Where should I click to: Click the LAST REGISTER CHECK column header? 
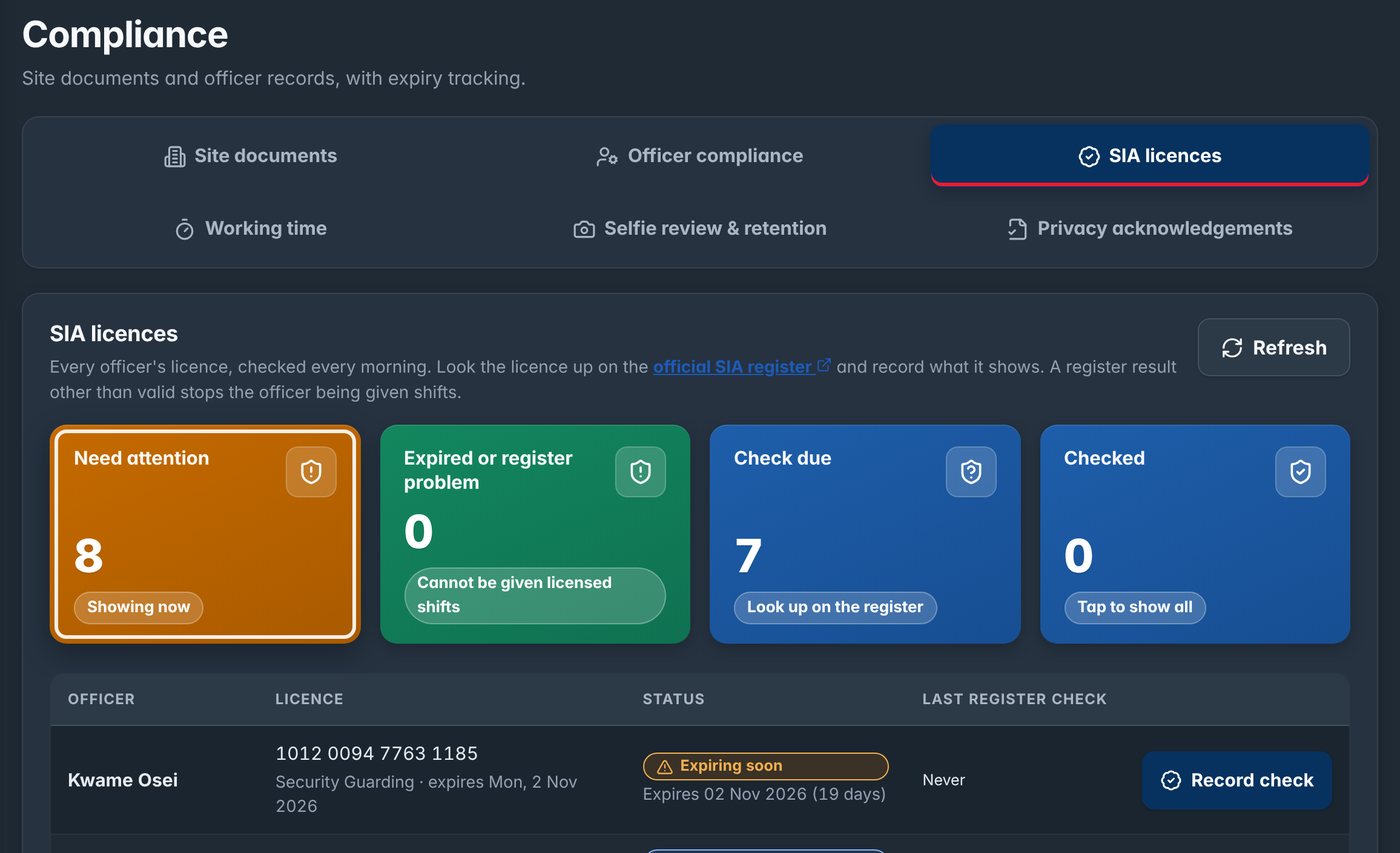(x=1014, y=699)
